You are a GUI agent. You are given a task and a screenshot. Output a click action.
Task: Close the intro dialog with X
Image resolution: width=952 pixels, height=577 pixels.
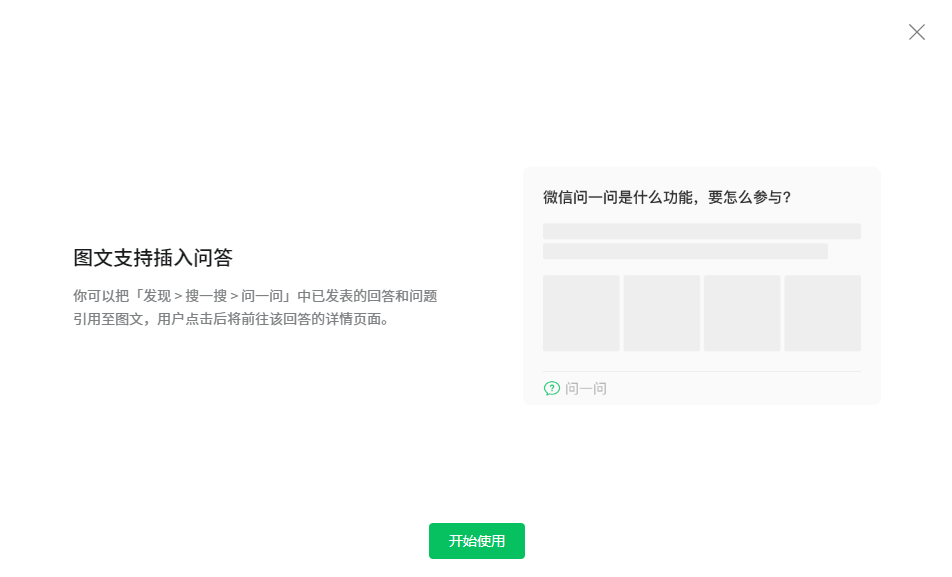[917, 32]
